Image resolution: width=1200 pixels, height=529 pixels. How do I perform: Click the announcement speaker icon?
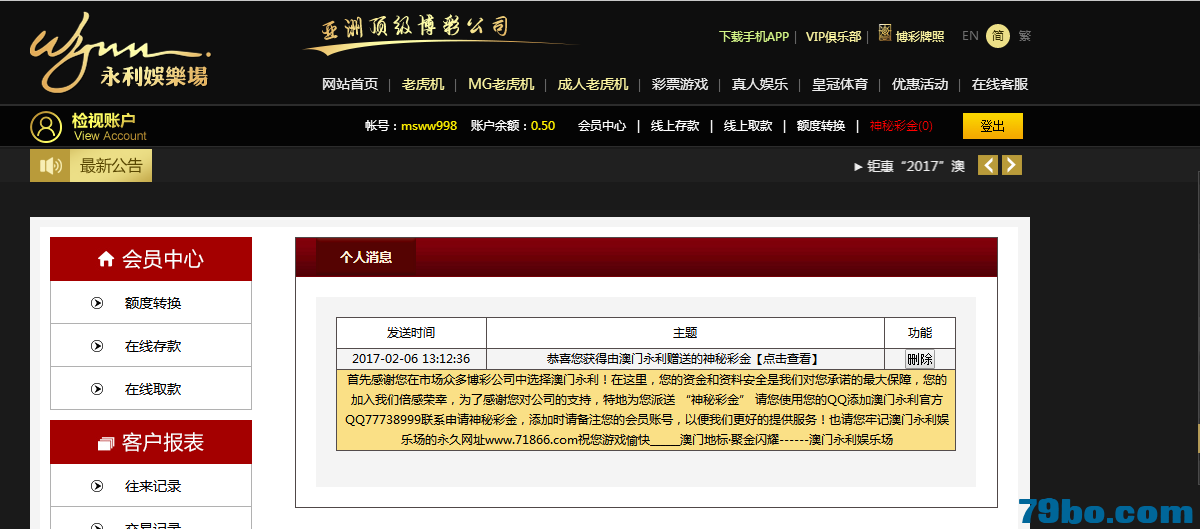(x=51, y=166)
